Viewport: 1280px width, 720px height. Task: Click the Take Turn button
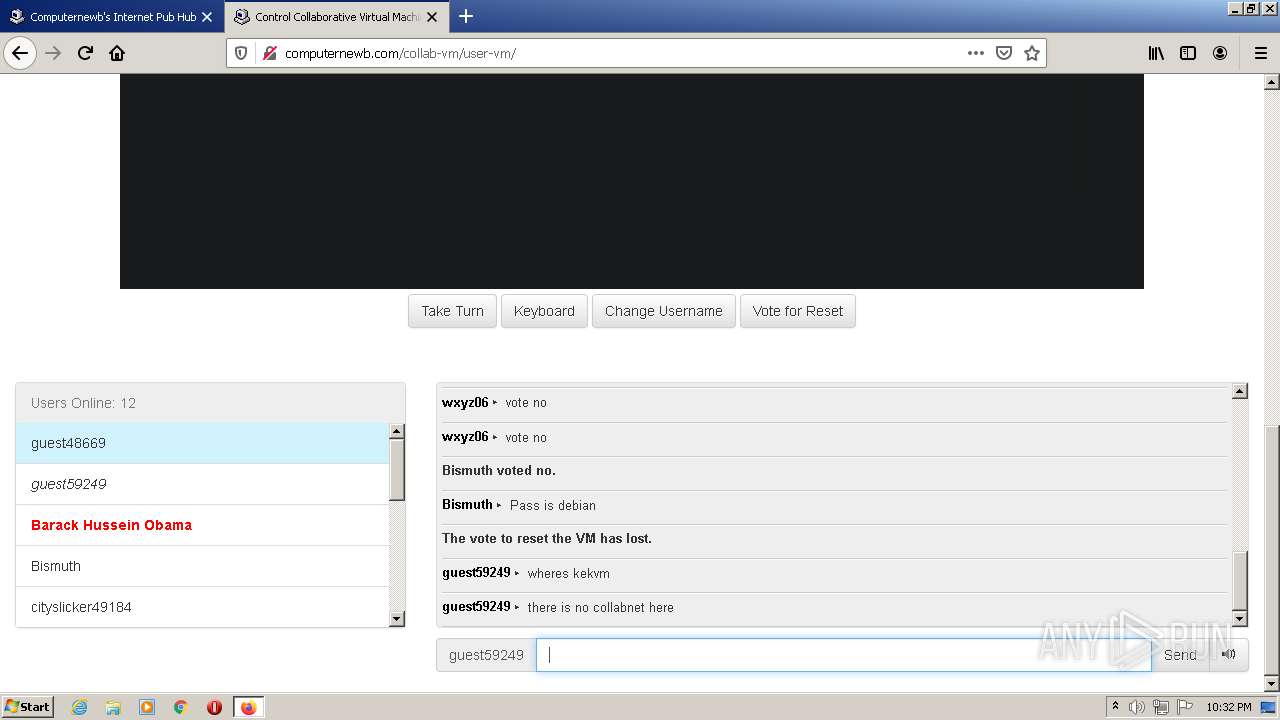(x=452, y=311)
